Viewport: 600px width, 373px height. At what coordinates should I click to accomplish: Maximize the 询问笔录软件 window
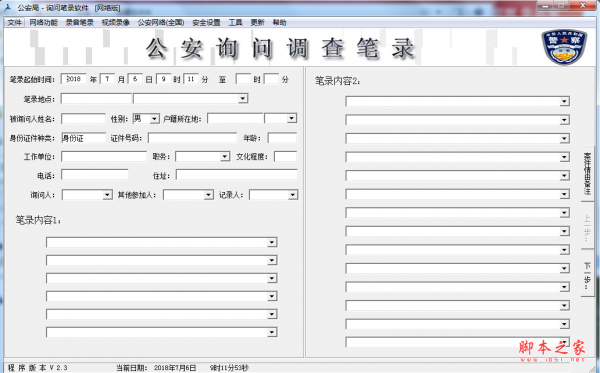[561, 6]
